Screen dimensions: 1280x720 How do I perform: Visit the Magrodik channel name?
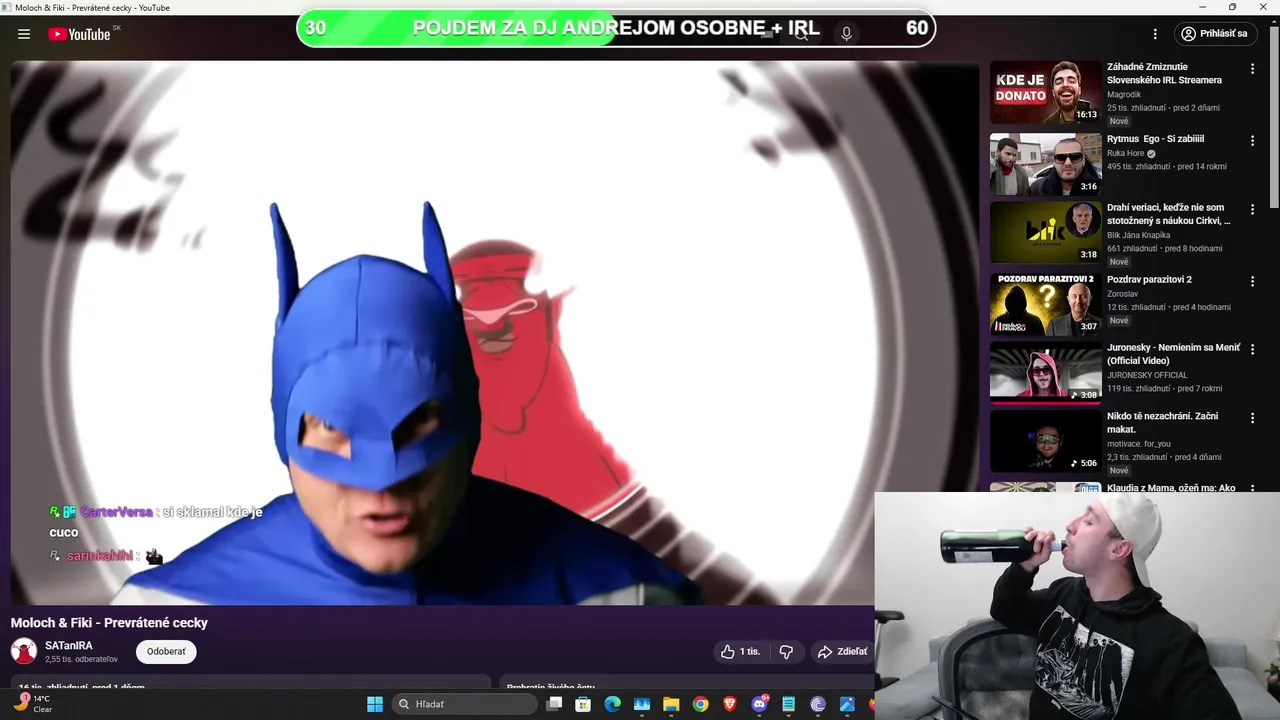point(1124,94)
